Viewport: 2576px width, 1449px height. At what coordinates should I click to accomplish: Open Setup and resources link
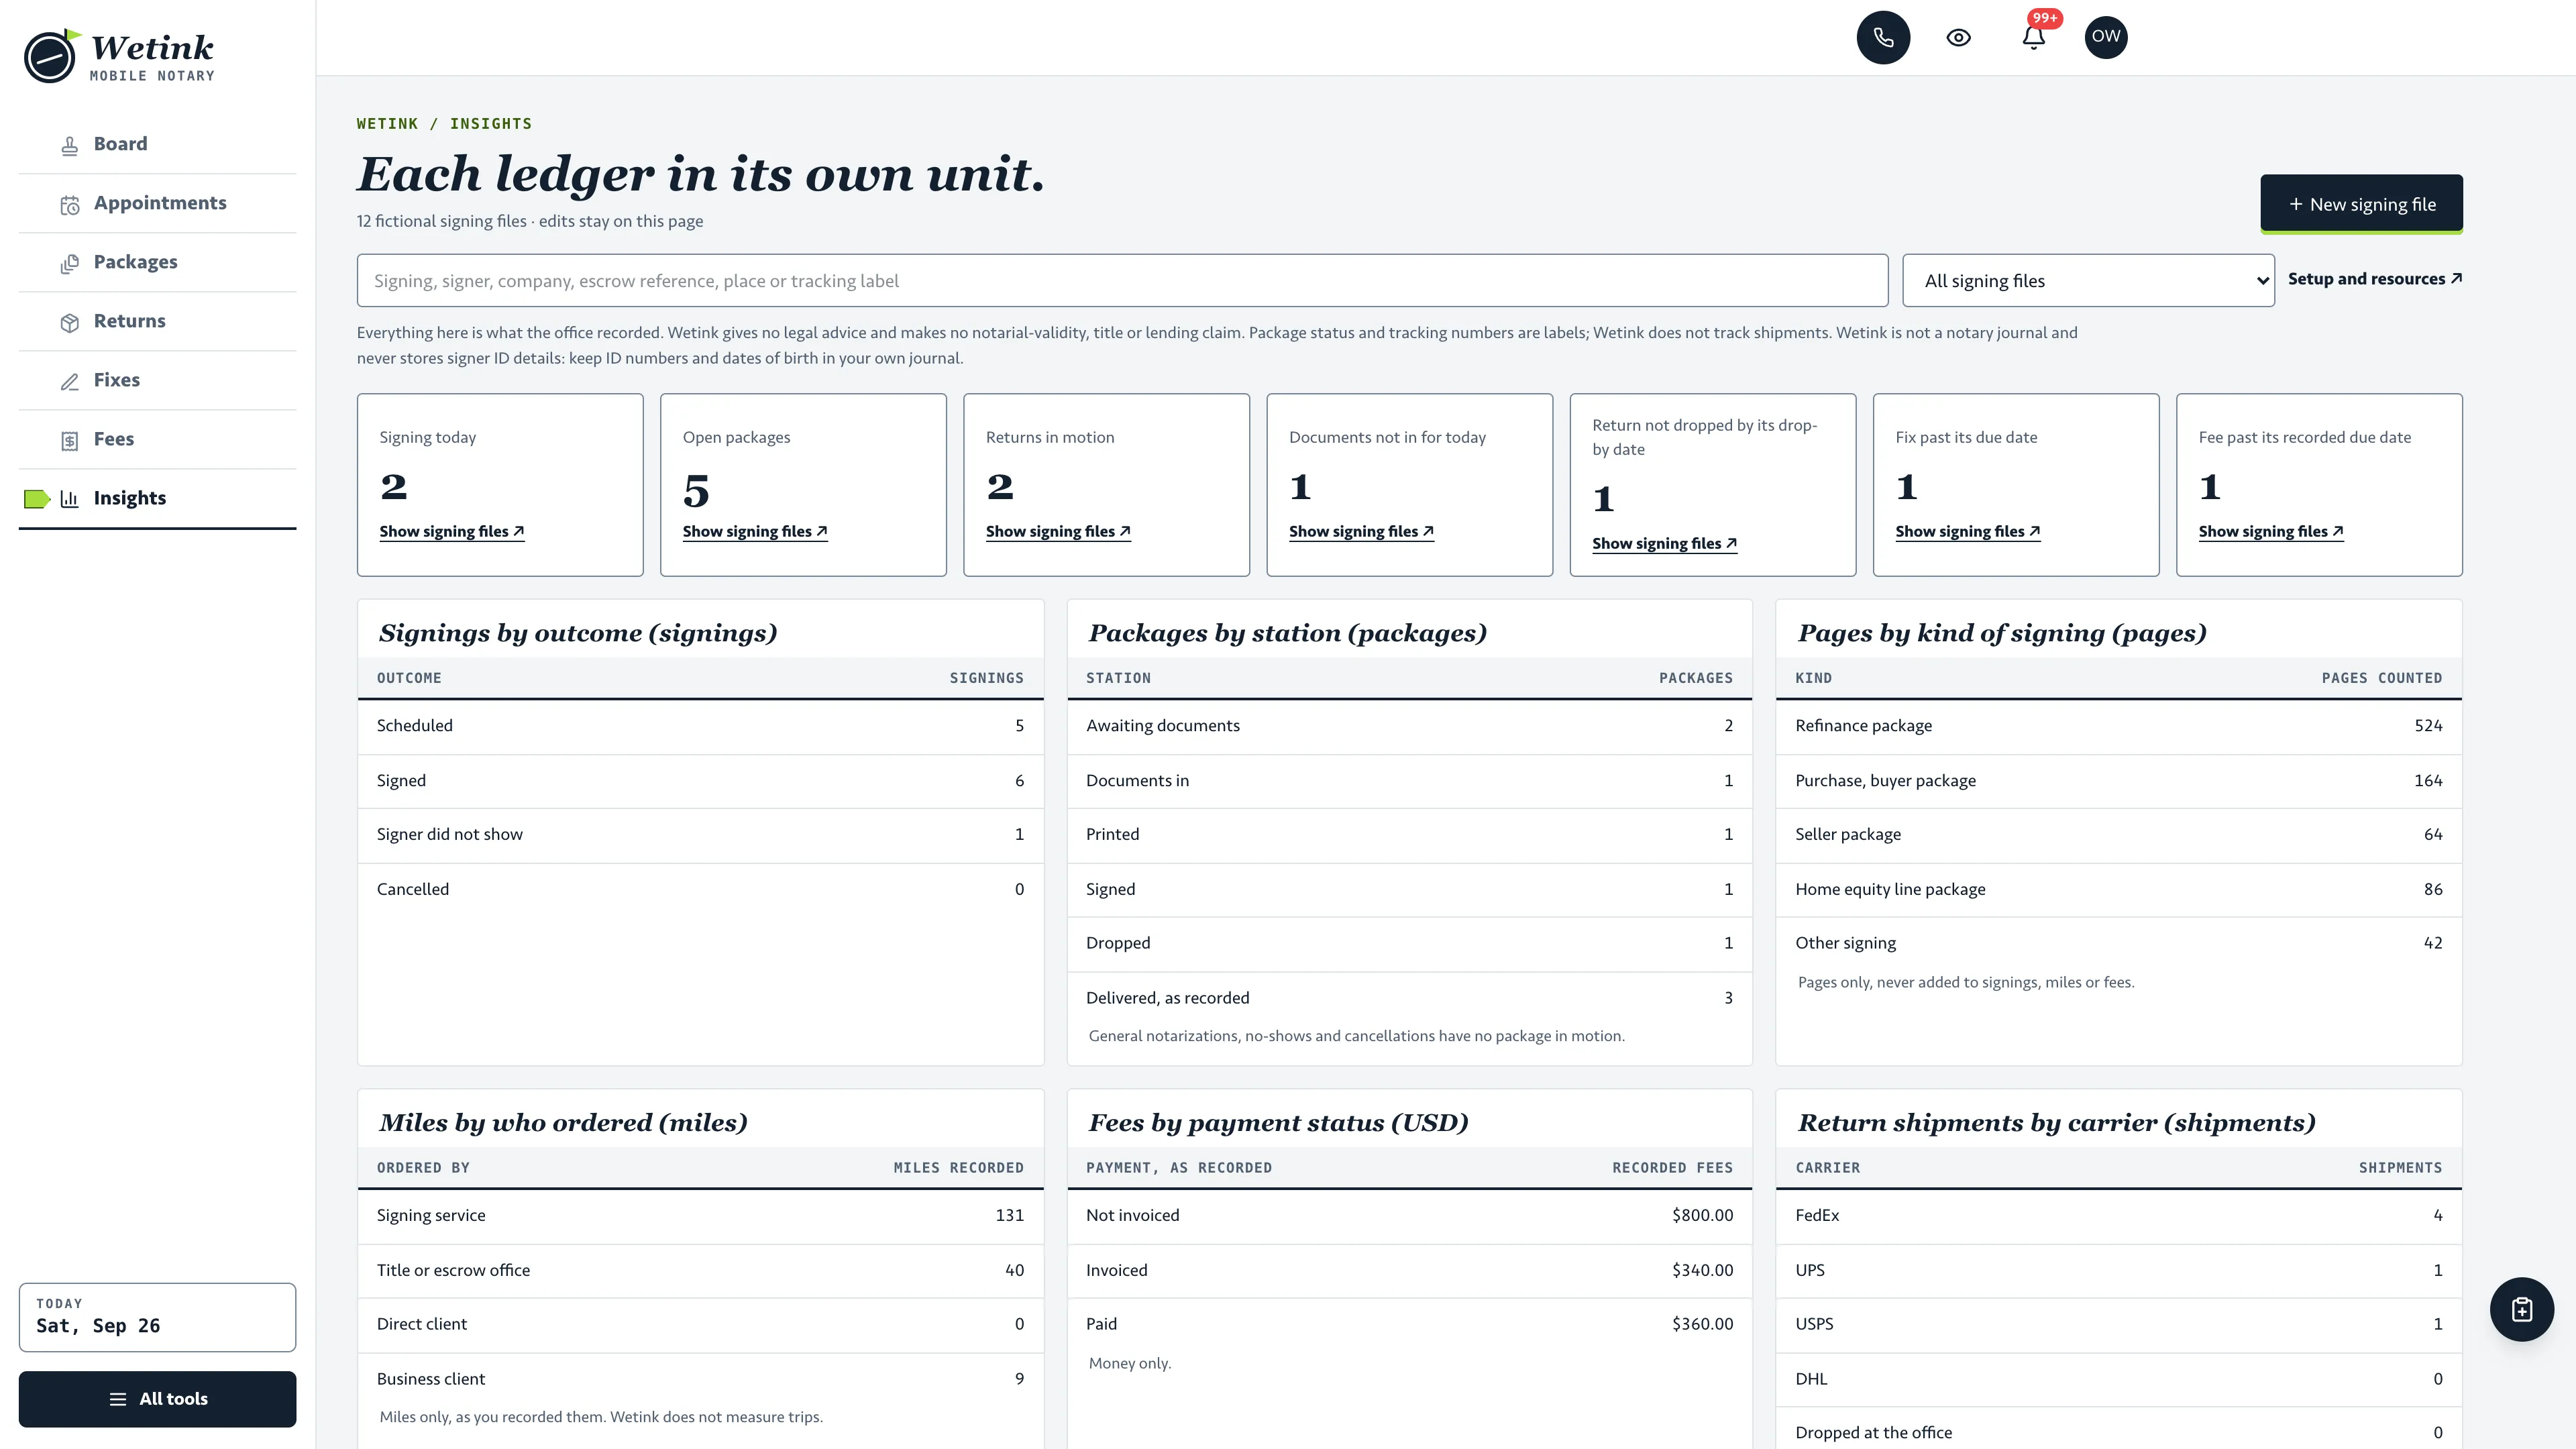(x=2374, y=279)
